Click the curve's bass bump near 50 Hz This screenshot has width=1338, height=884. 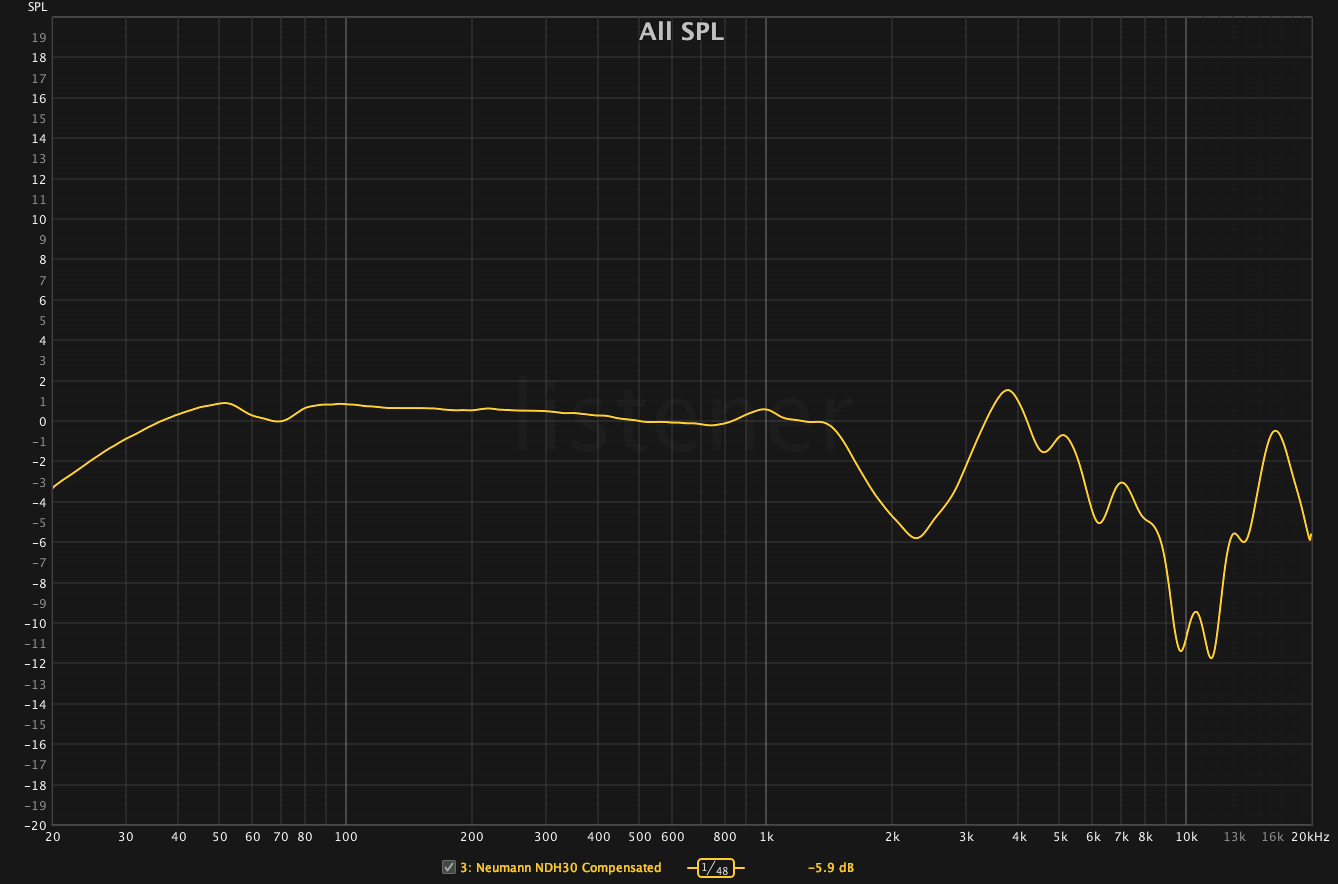tap(225, 403)
